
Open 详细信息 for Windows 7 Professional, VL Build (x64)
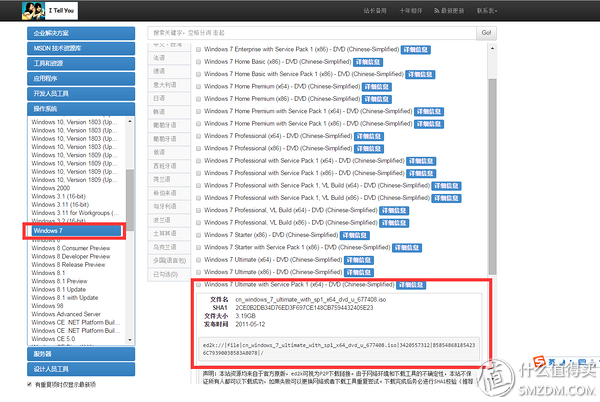(x=394, y=210)
